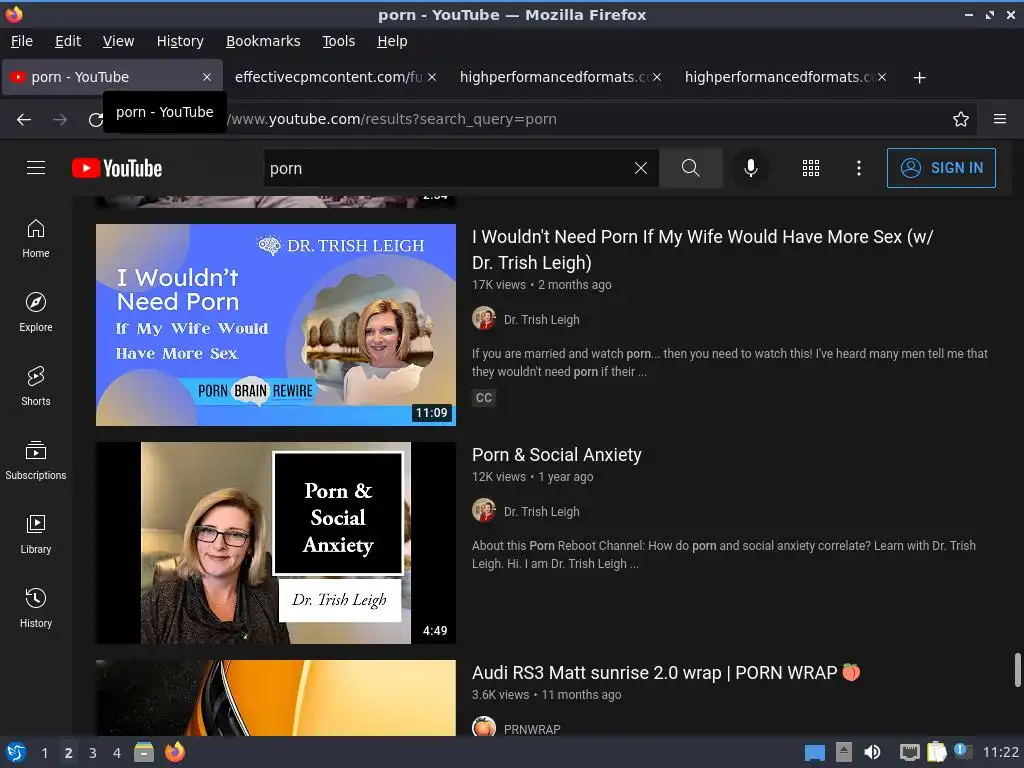Viewport: 1024px width, 768px height.
Task: Click the 11:09 video thumbnail
Action: click(x=276, y=325)
